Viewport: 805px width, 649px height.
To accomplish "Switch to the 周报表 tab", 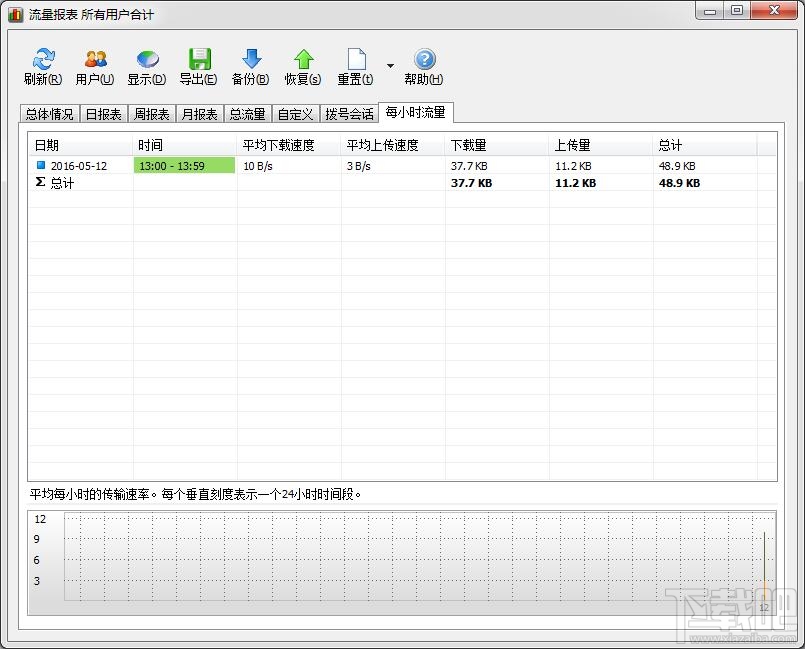I will (x=151, y=113).
